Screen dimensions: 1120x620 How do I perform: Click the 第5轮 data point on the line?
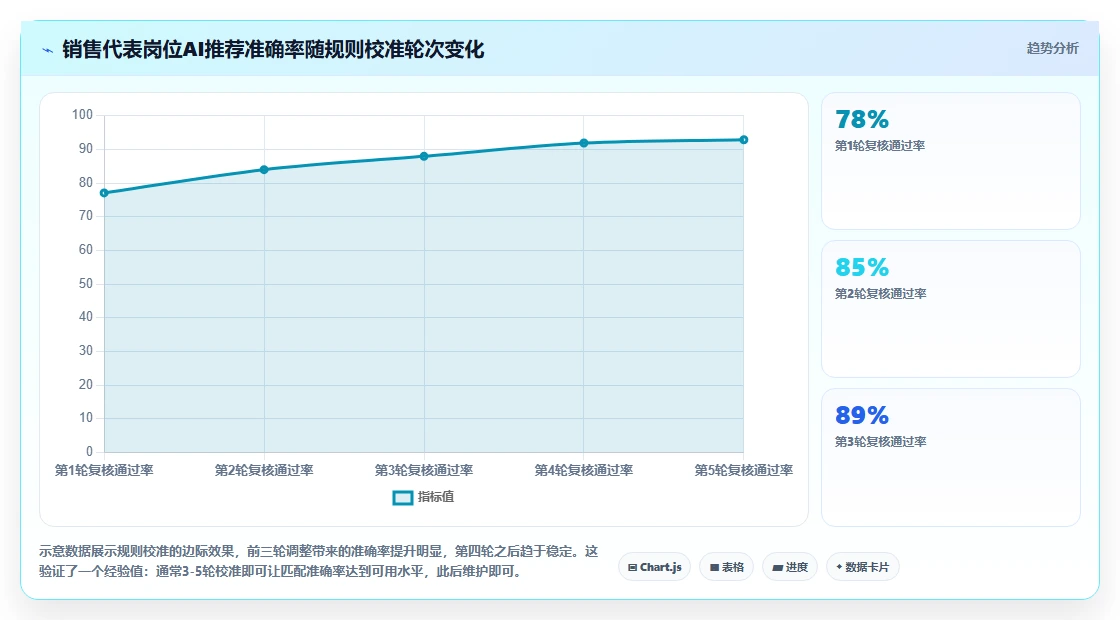744,140
